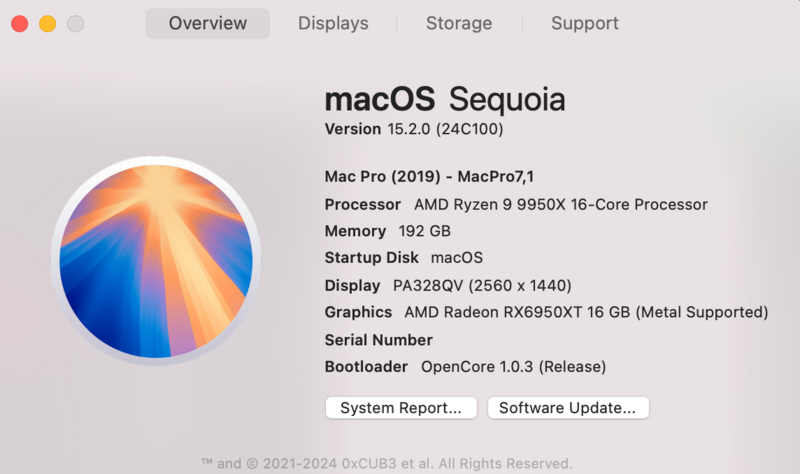Click the Graphics AMD Radeon RX6950XT line
Screen dimensions: 800x474
(x=546, y=312)
